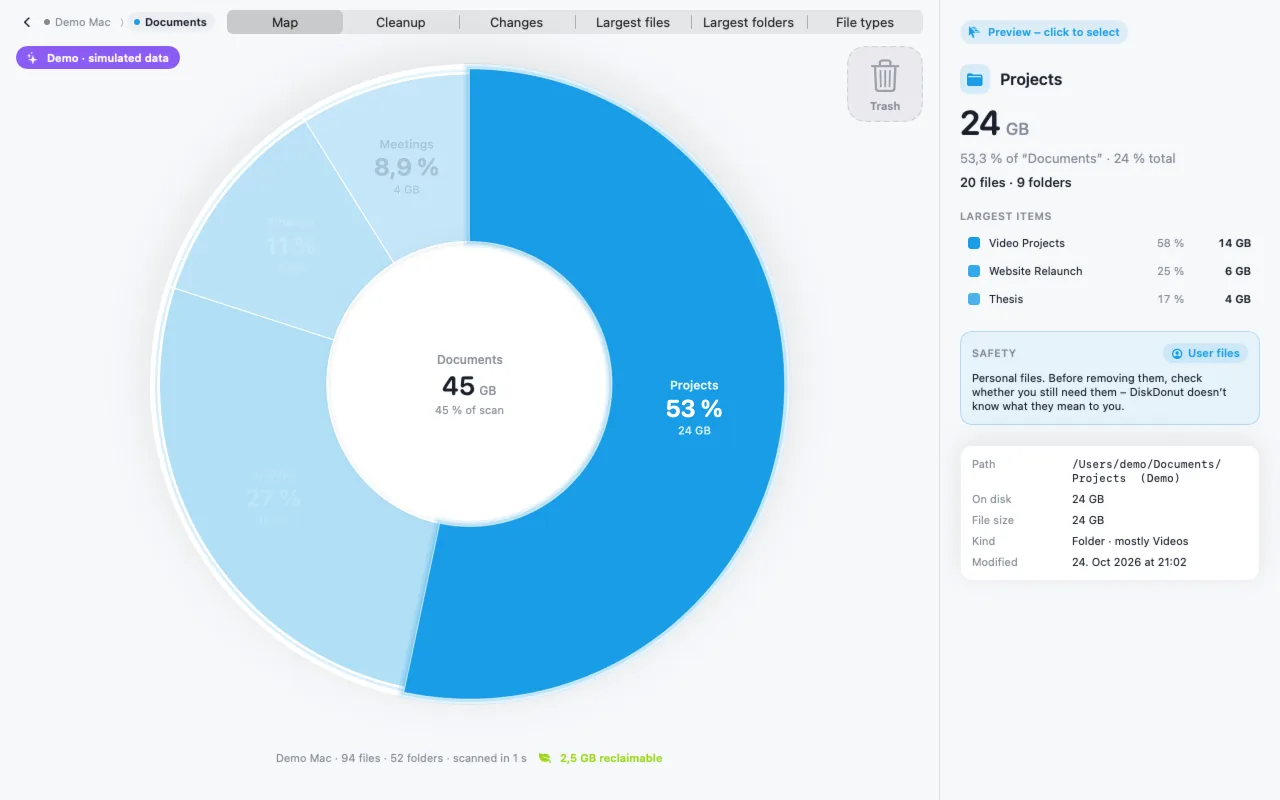Click the Website Relaunch color square
This screenshot has width=1280, height=800.
tap(974, 271)
